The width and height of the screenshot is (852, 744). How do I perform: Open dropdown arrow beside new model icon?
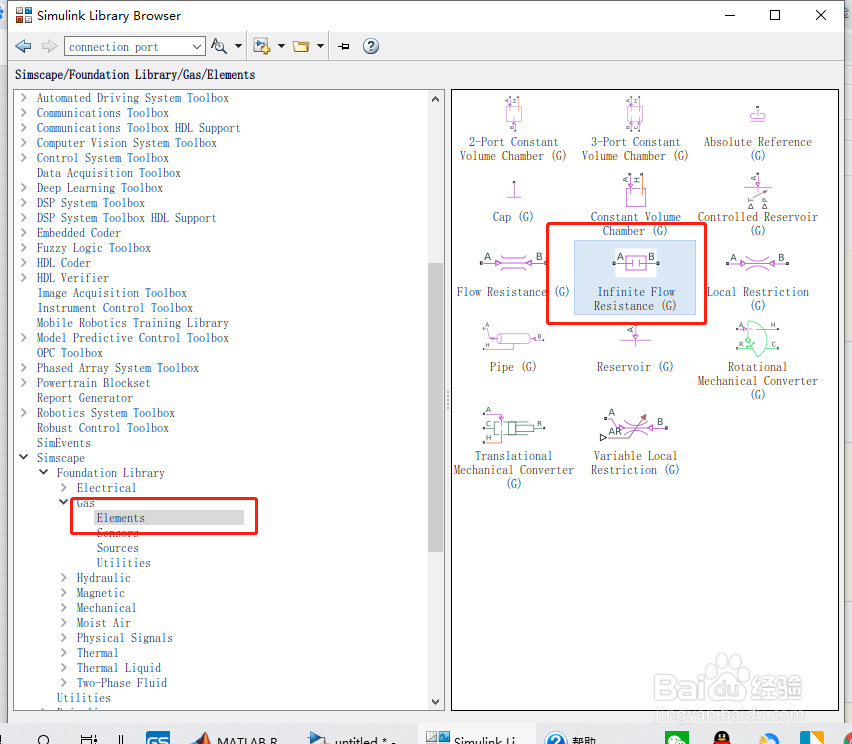[281, 46]
